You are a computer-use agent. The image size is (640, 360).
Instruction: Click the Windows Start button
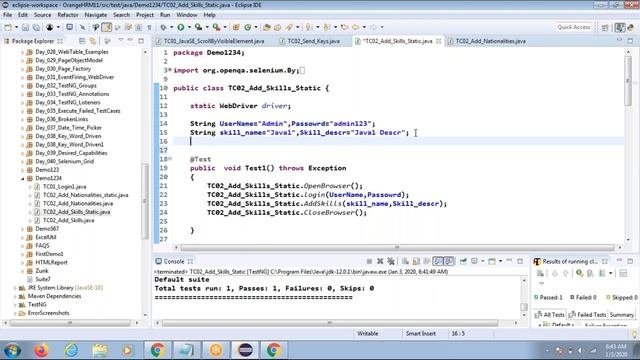(x=12, y=350)
